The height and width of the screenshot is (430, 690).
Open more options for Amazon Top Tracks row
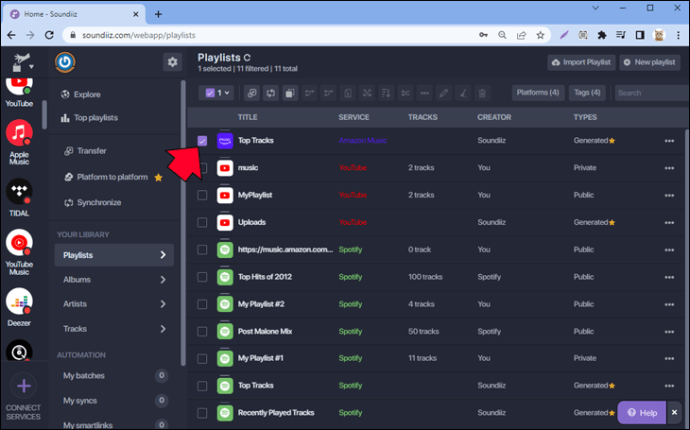click(669, 141)
